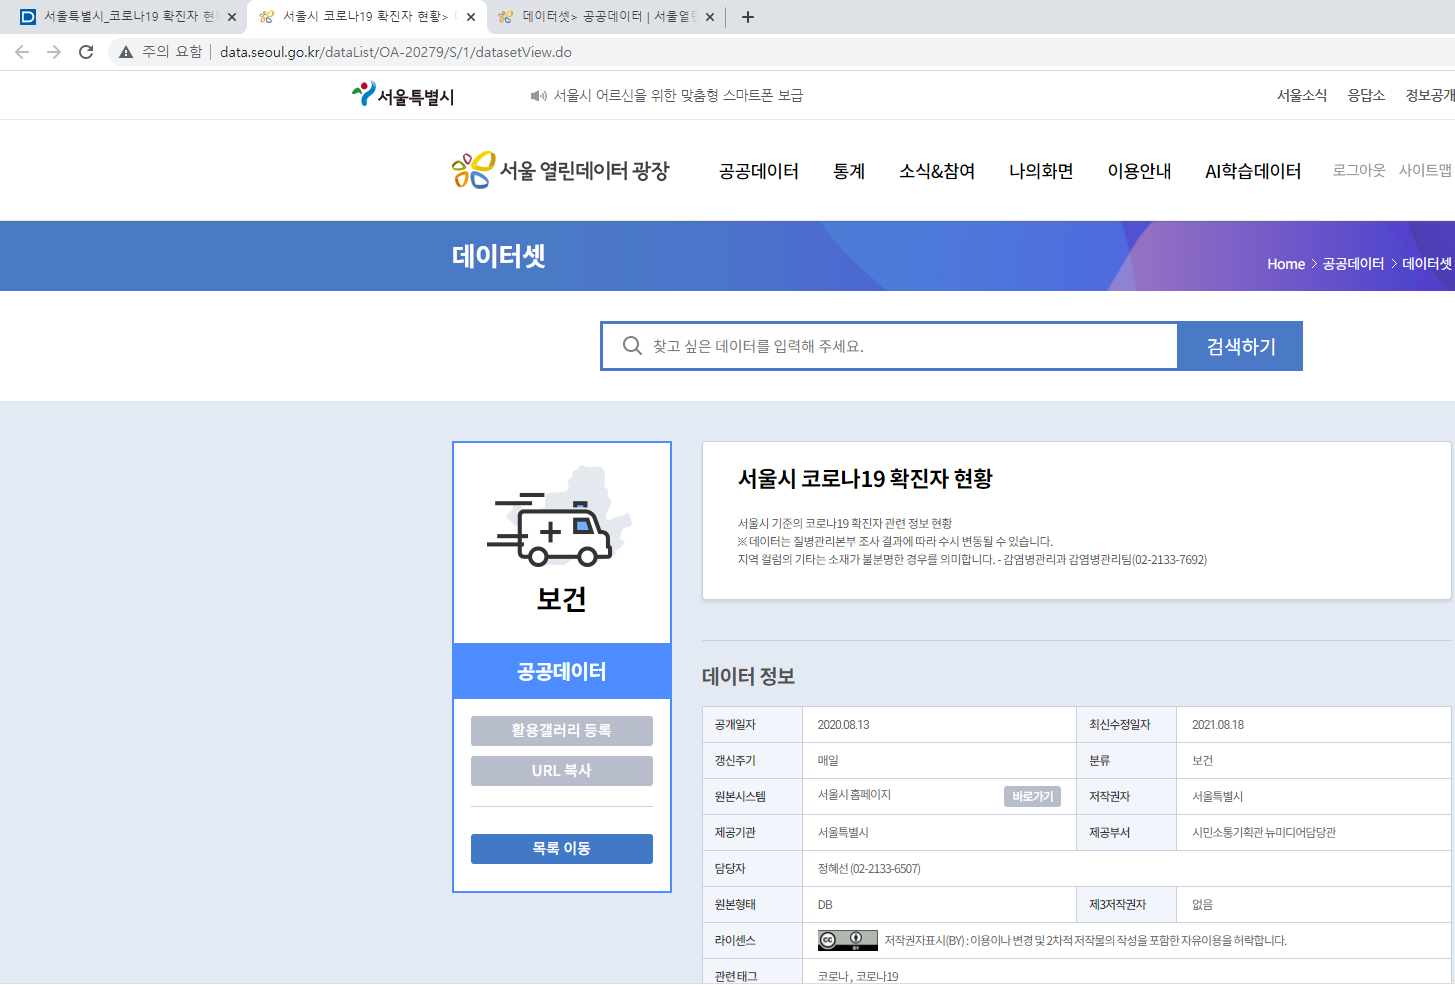Click 공공데이터 in the breadcrumb
The width and height of the screenshot is (1455, 985).
(x=1353, y=264)
